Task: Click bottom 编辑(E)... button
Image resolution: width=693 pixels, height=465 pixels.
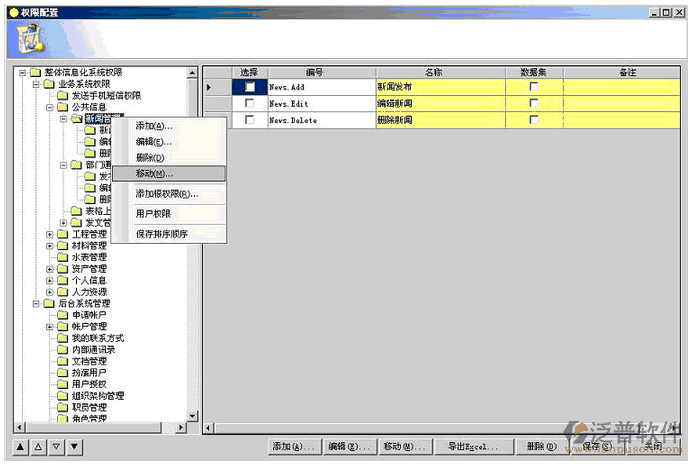Action: (350, 447)
